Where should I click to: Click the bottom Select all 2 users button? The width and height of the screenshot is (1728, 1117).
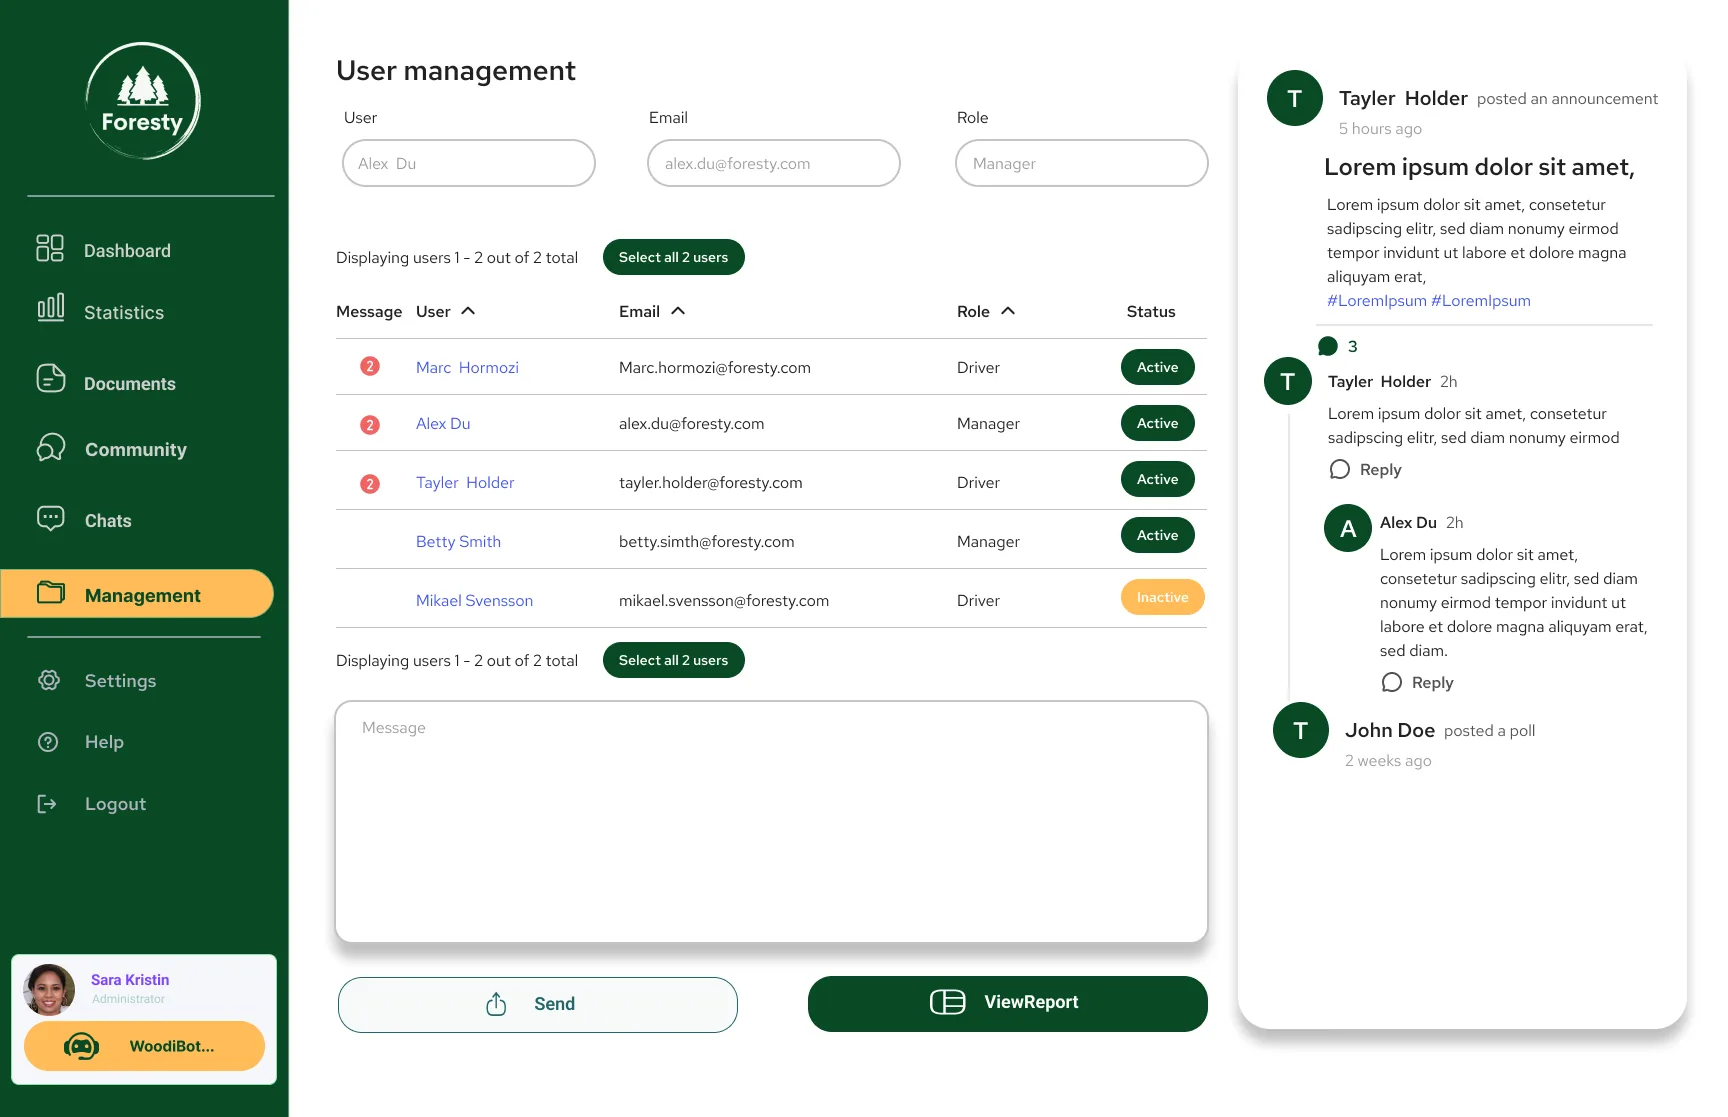click(x=674, y=660)
